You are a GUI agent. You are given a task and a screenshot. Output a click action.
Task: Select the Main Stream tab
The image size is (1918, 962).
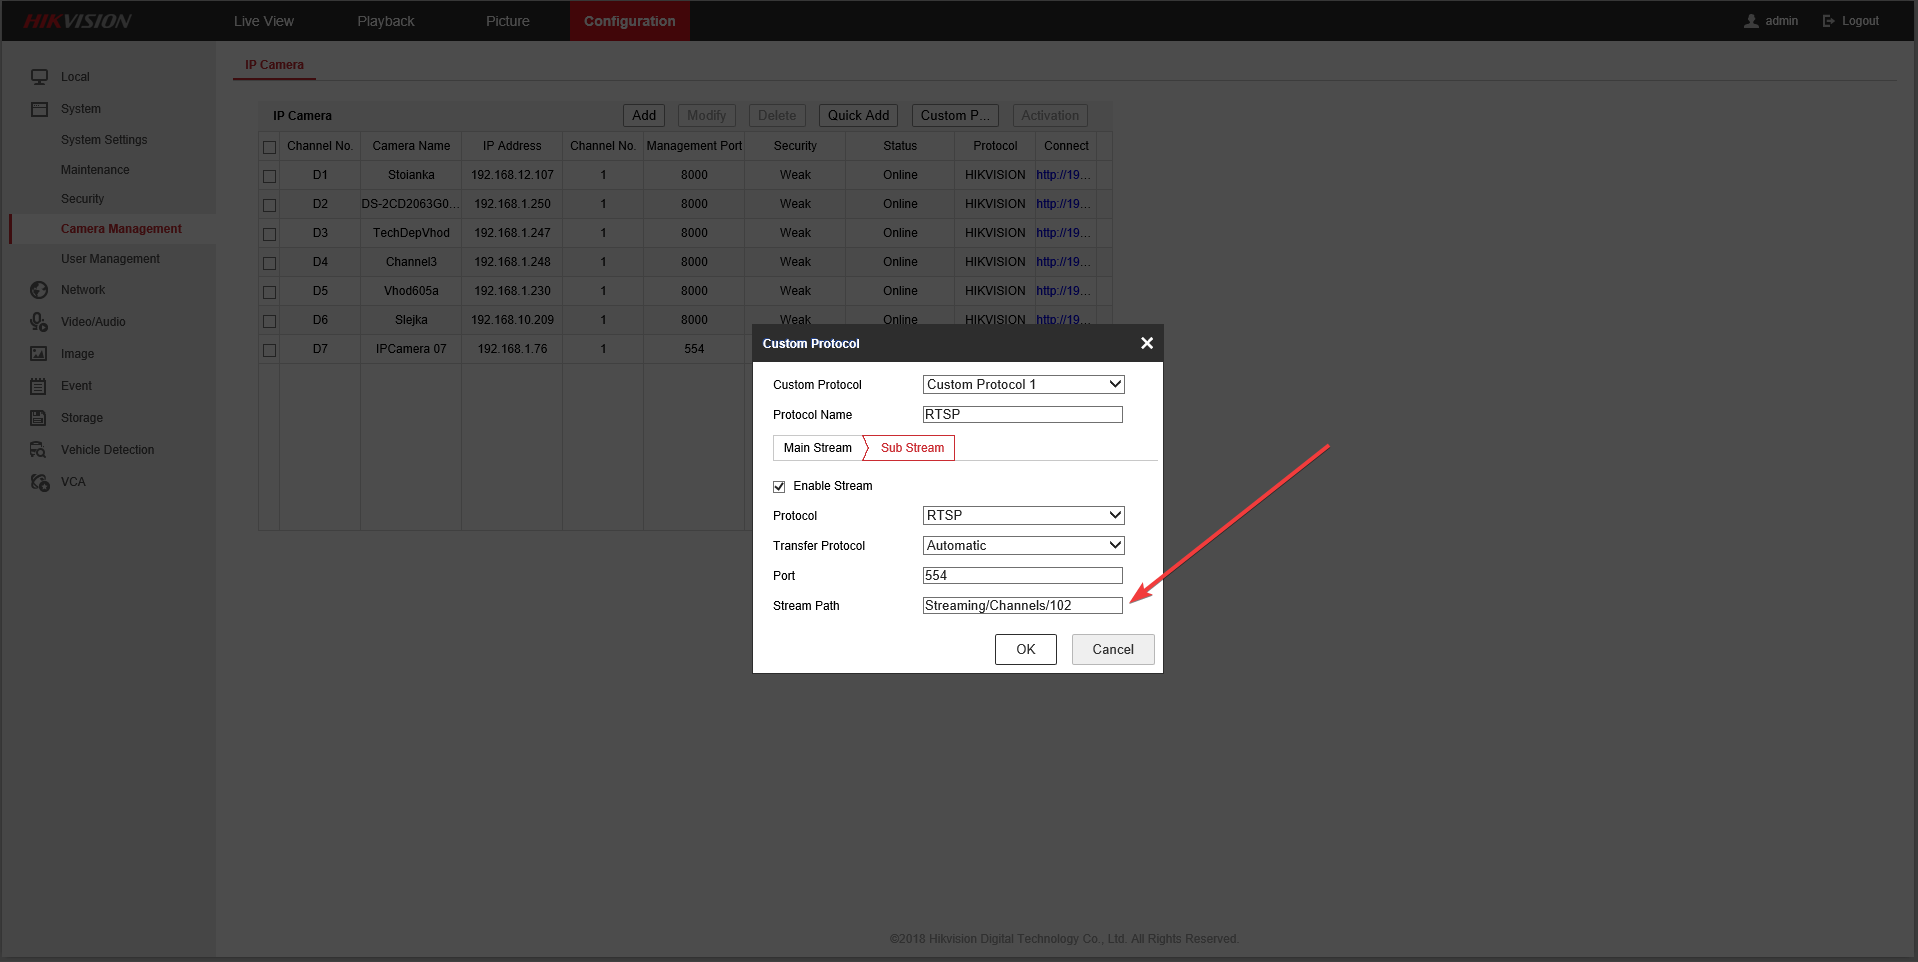tap(817, 448)
